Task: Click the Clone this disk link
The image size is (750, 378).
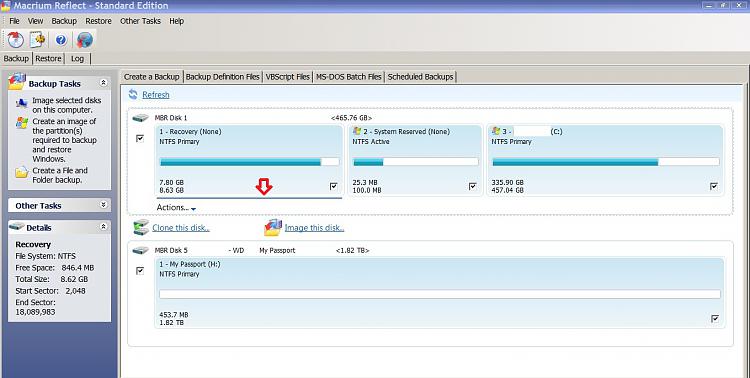Action: (181, 228)
